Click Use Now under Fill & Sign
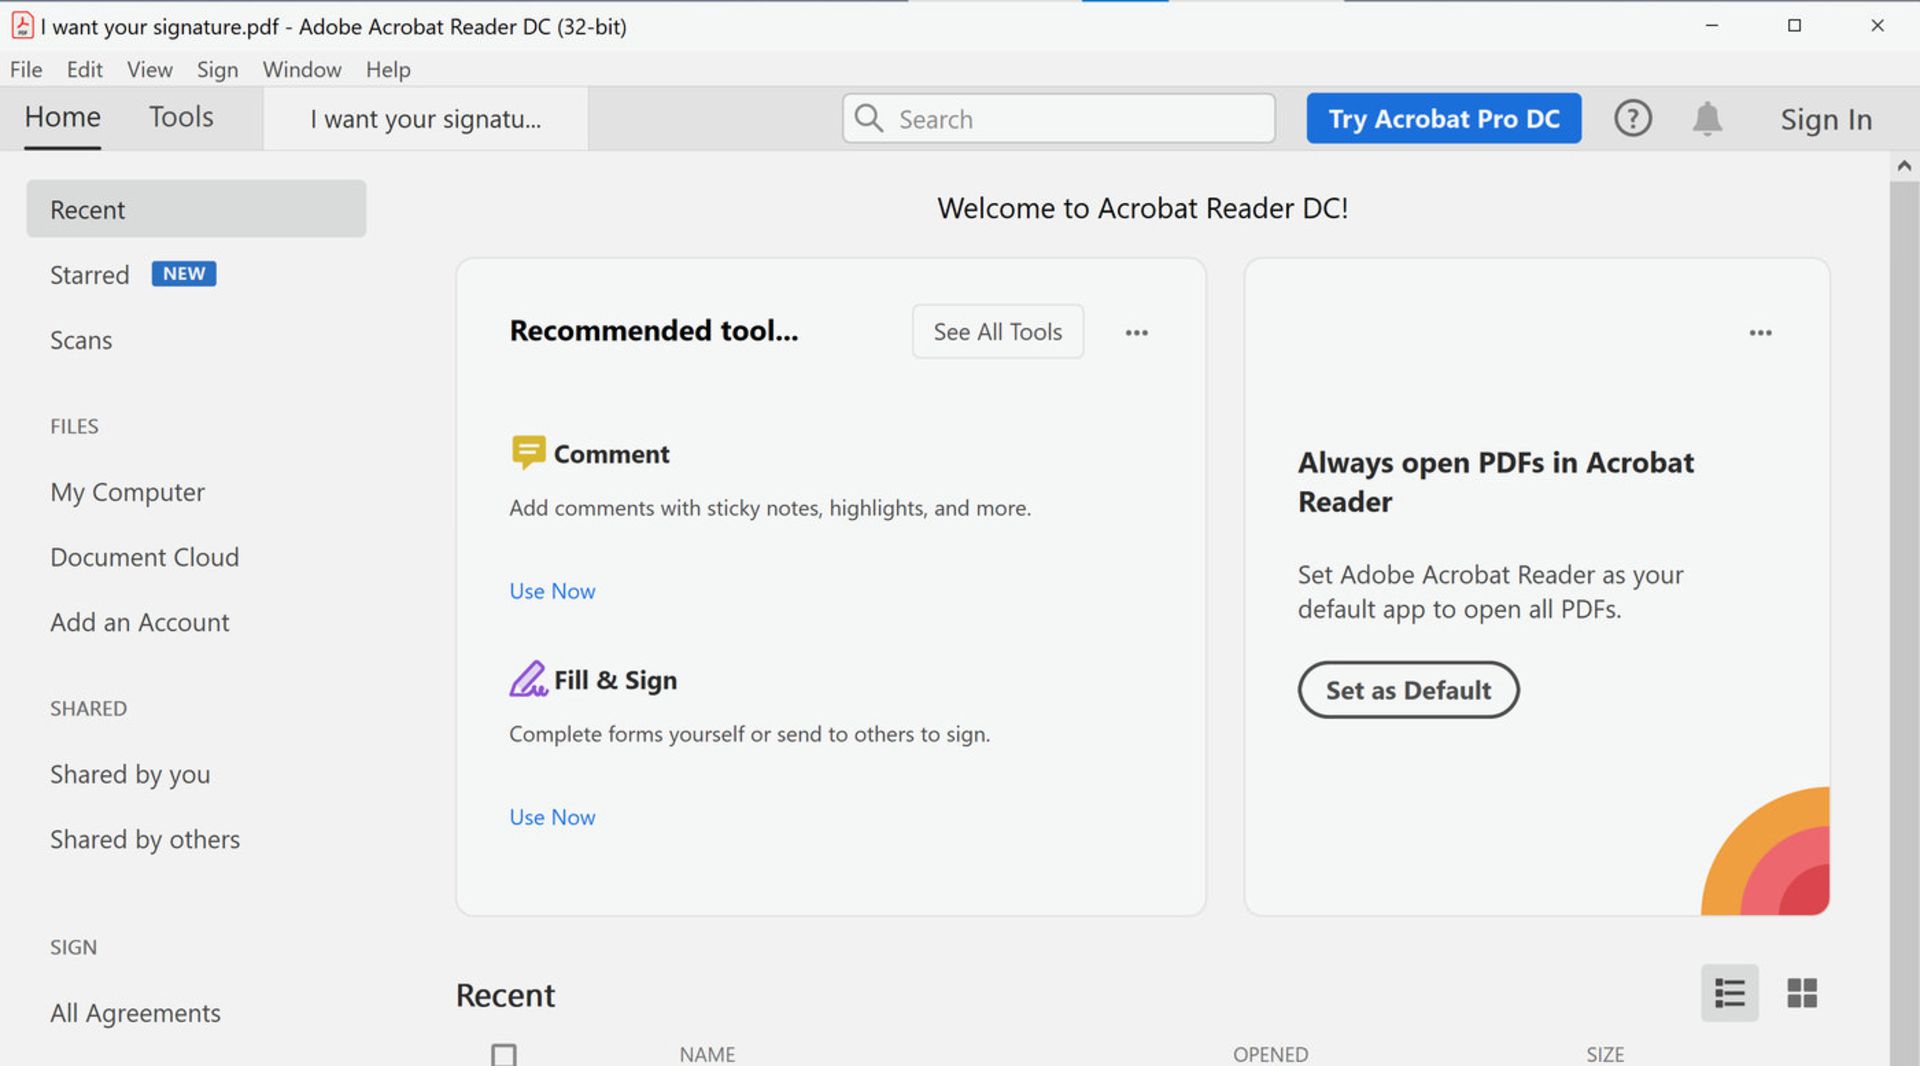The width and height of the screenshot is (1920, 1066). coord(552,817)
